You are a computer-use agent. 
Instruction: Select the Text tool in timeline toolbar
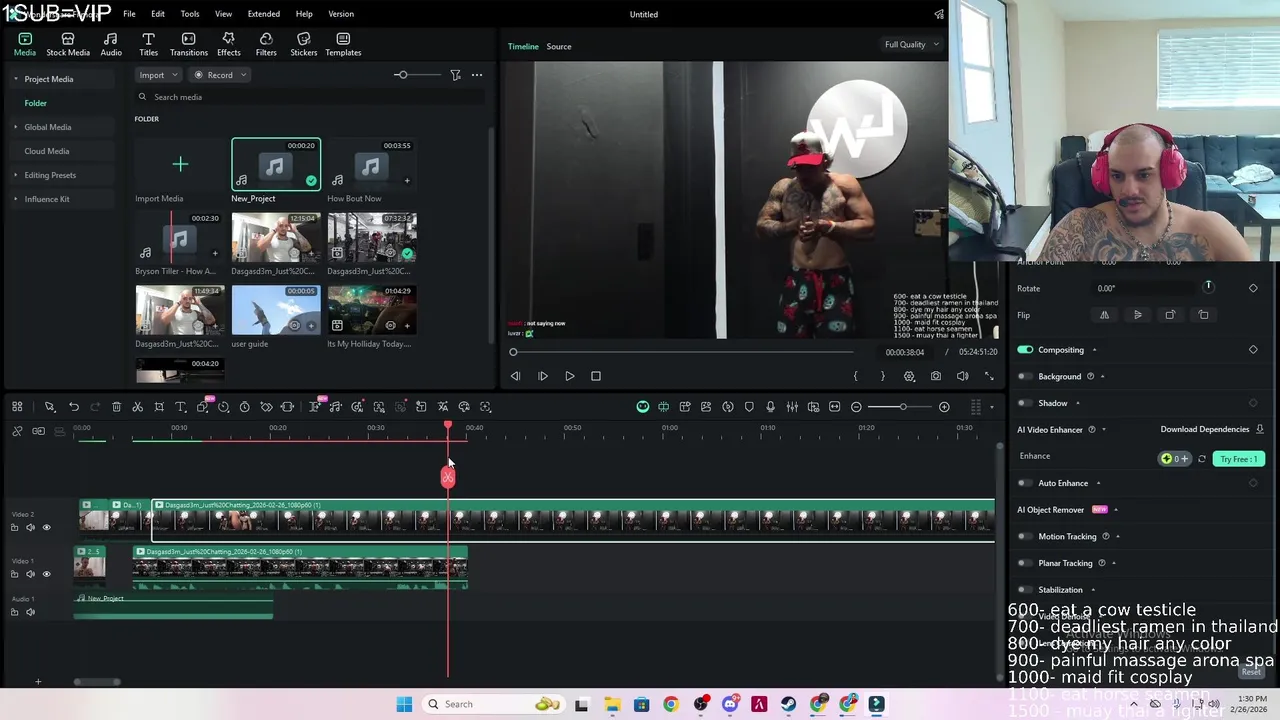(x=180, y=407)
